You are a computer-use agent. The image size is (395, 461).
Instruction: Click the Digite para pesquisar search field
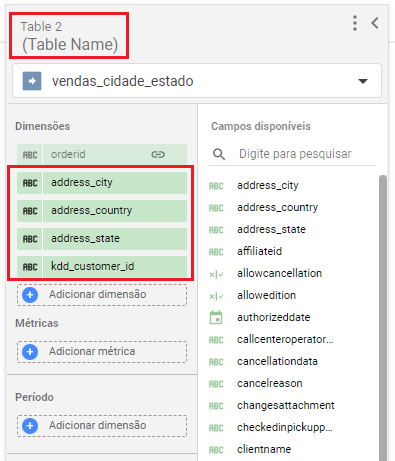pos(295,154)
